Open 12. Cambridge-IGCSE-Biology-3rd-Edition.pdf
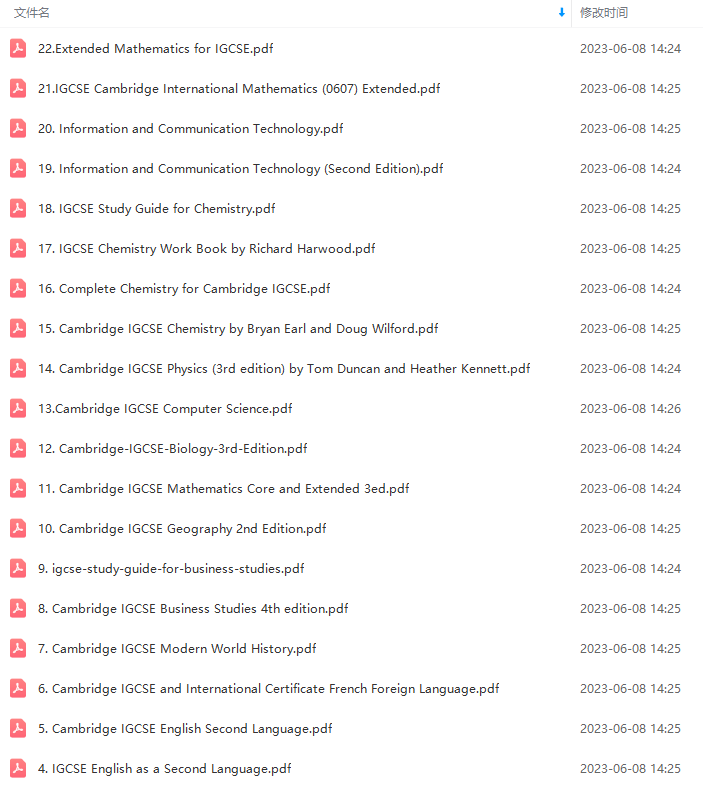This screenshot has height=795, width=703. [x=173, y=449]
